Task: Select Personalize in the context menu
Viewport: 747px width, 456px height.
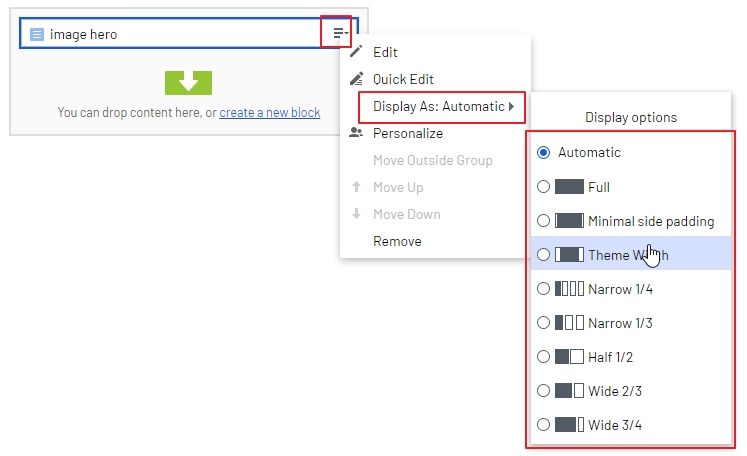Action: point(407,133)
